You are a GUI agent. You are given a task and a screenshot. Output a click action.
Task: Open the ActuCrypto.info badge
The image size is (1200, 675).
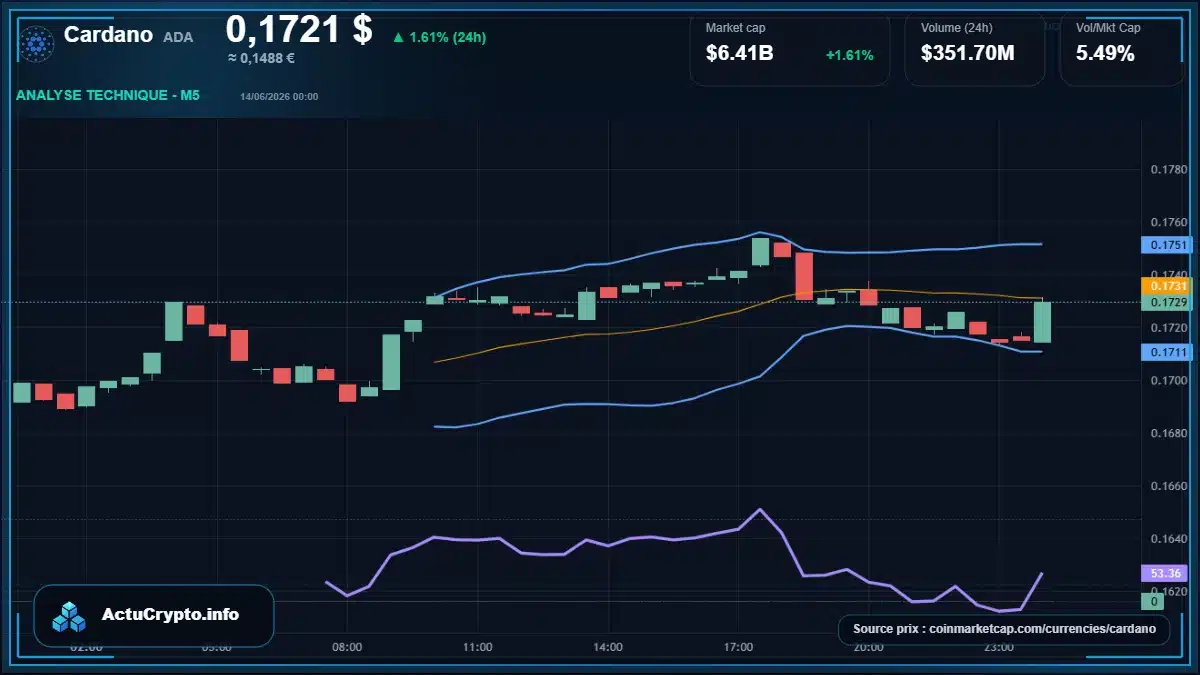tap(154, 615)
